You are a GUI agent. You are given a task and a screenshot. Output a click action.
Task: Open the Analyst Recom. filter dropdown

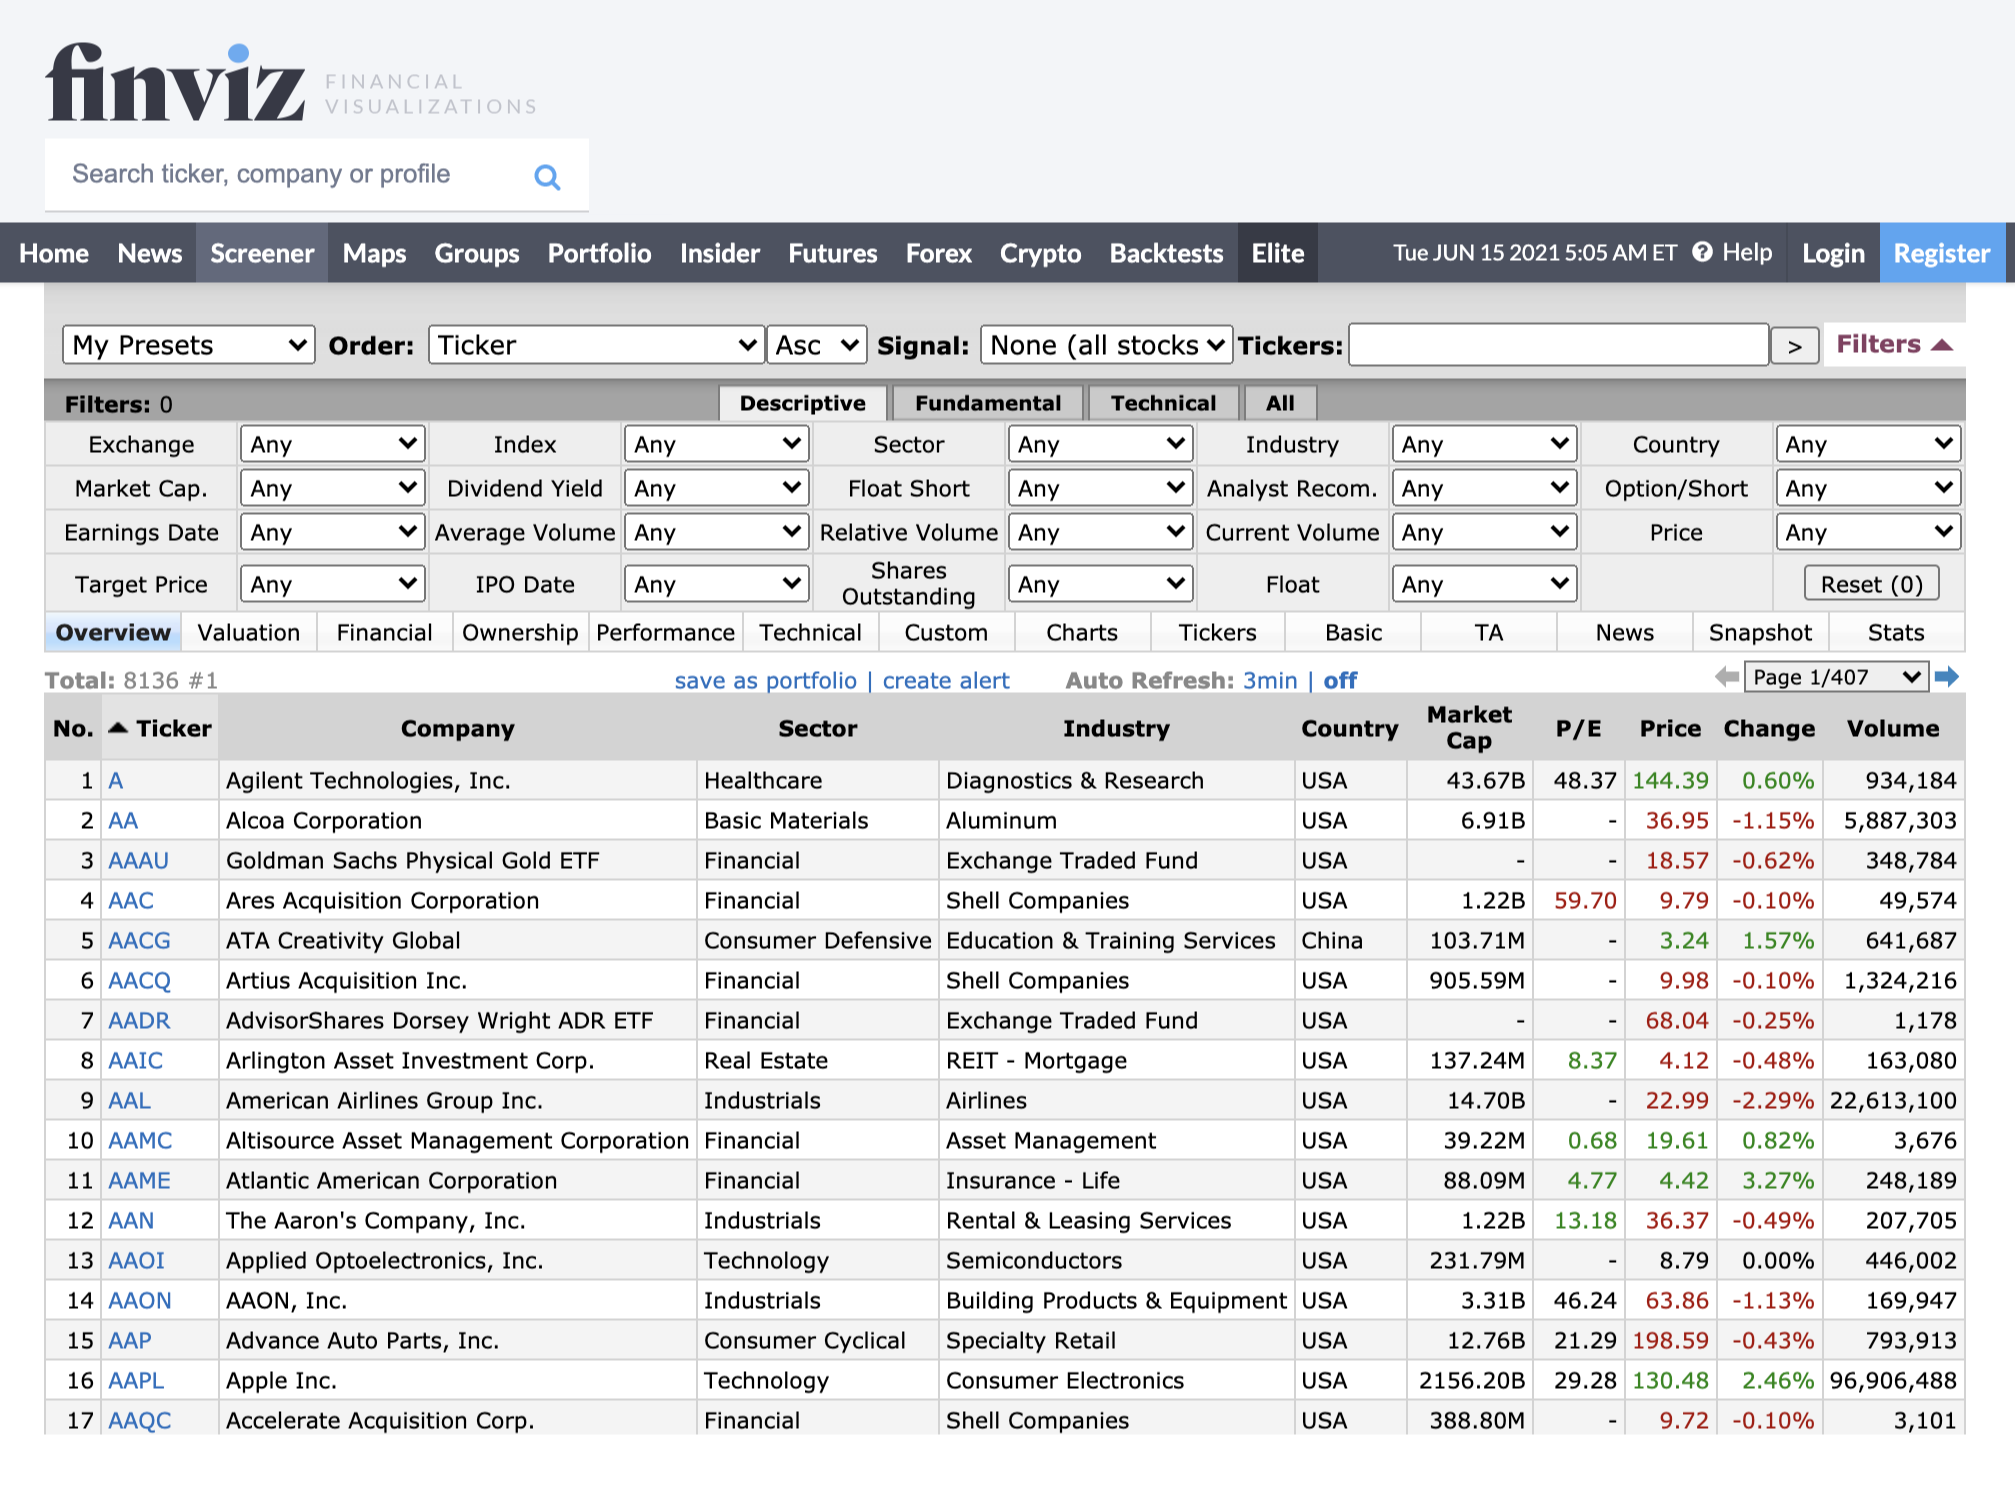pos(1484,488)
